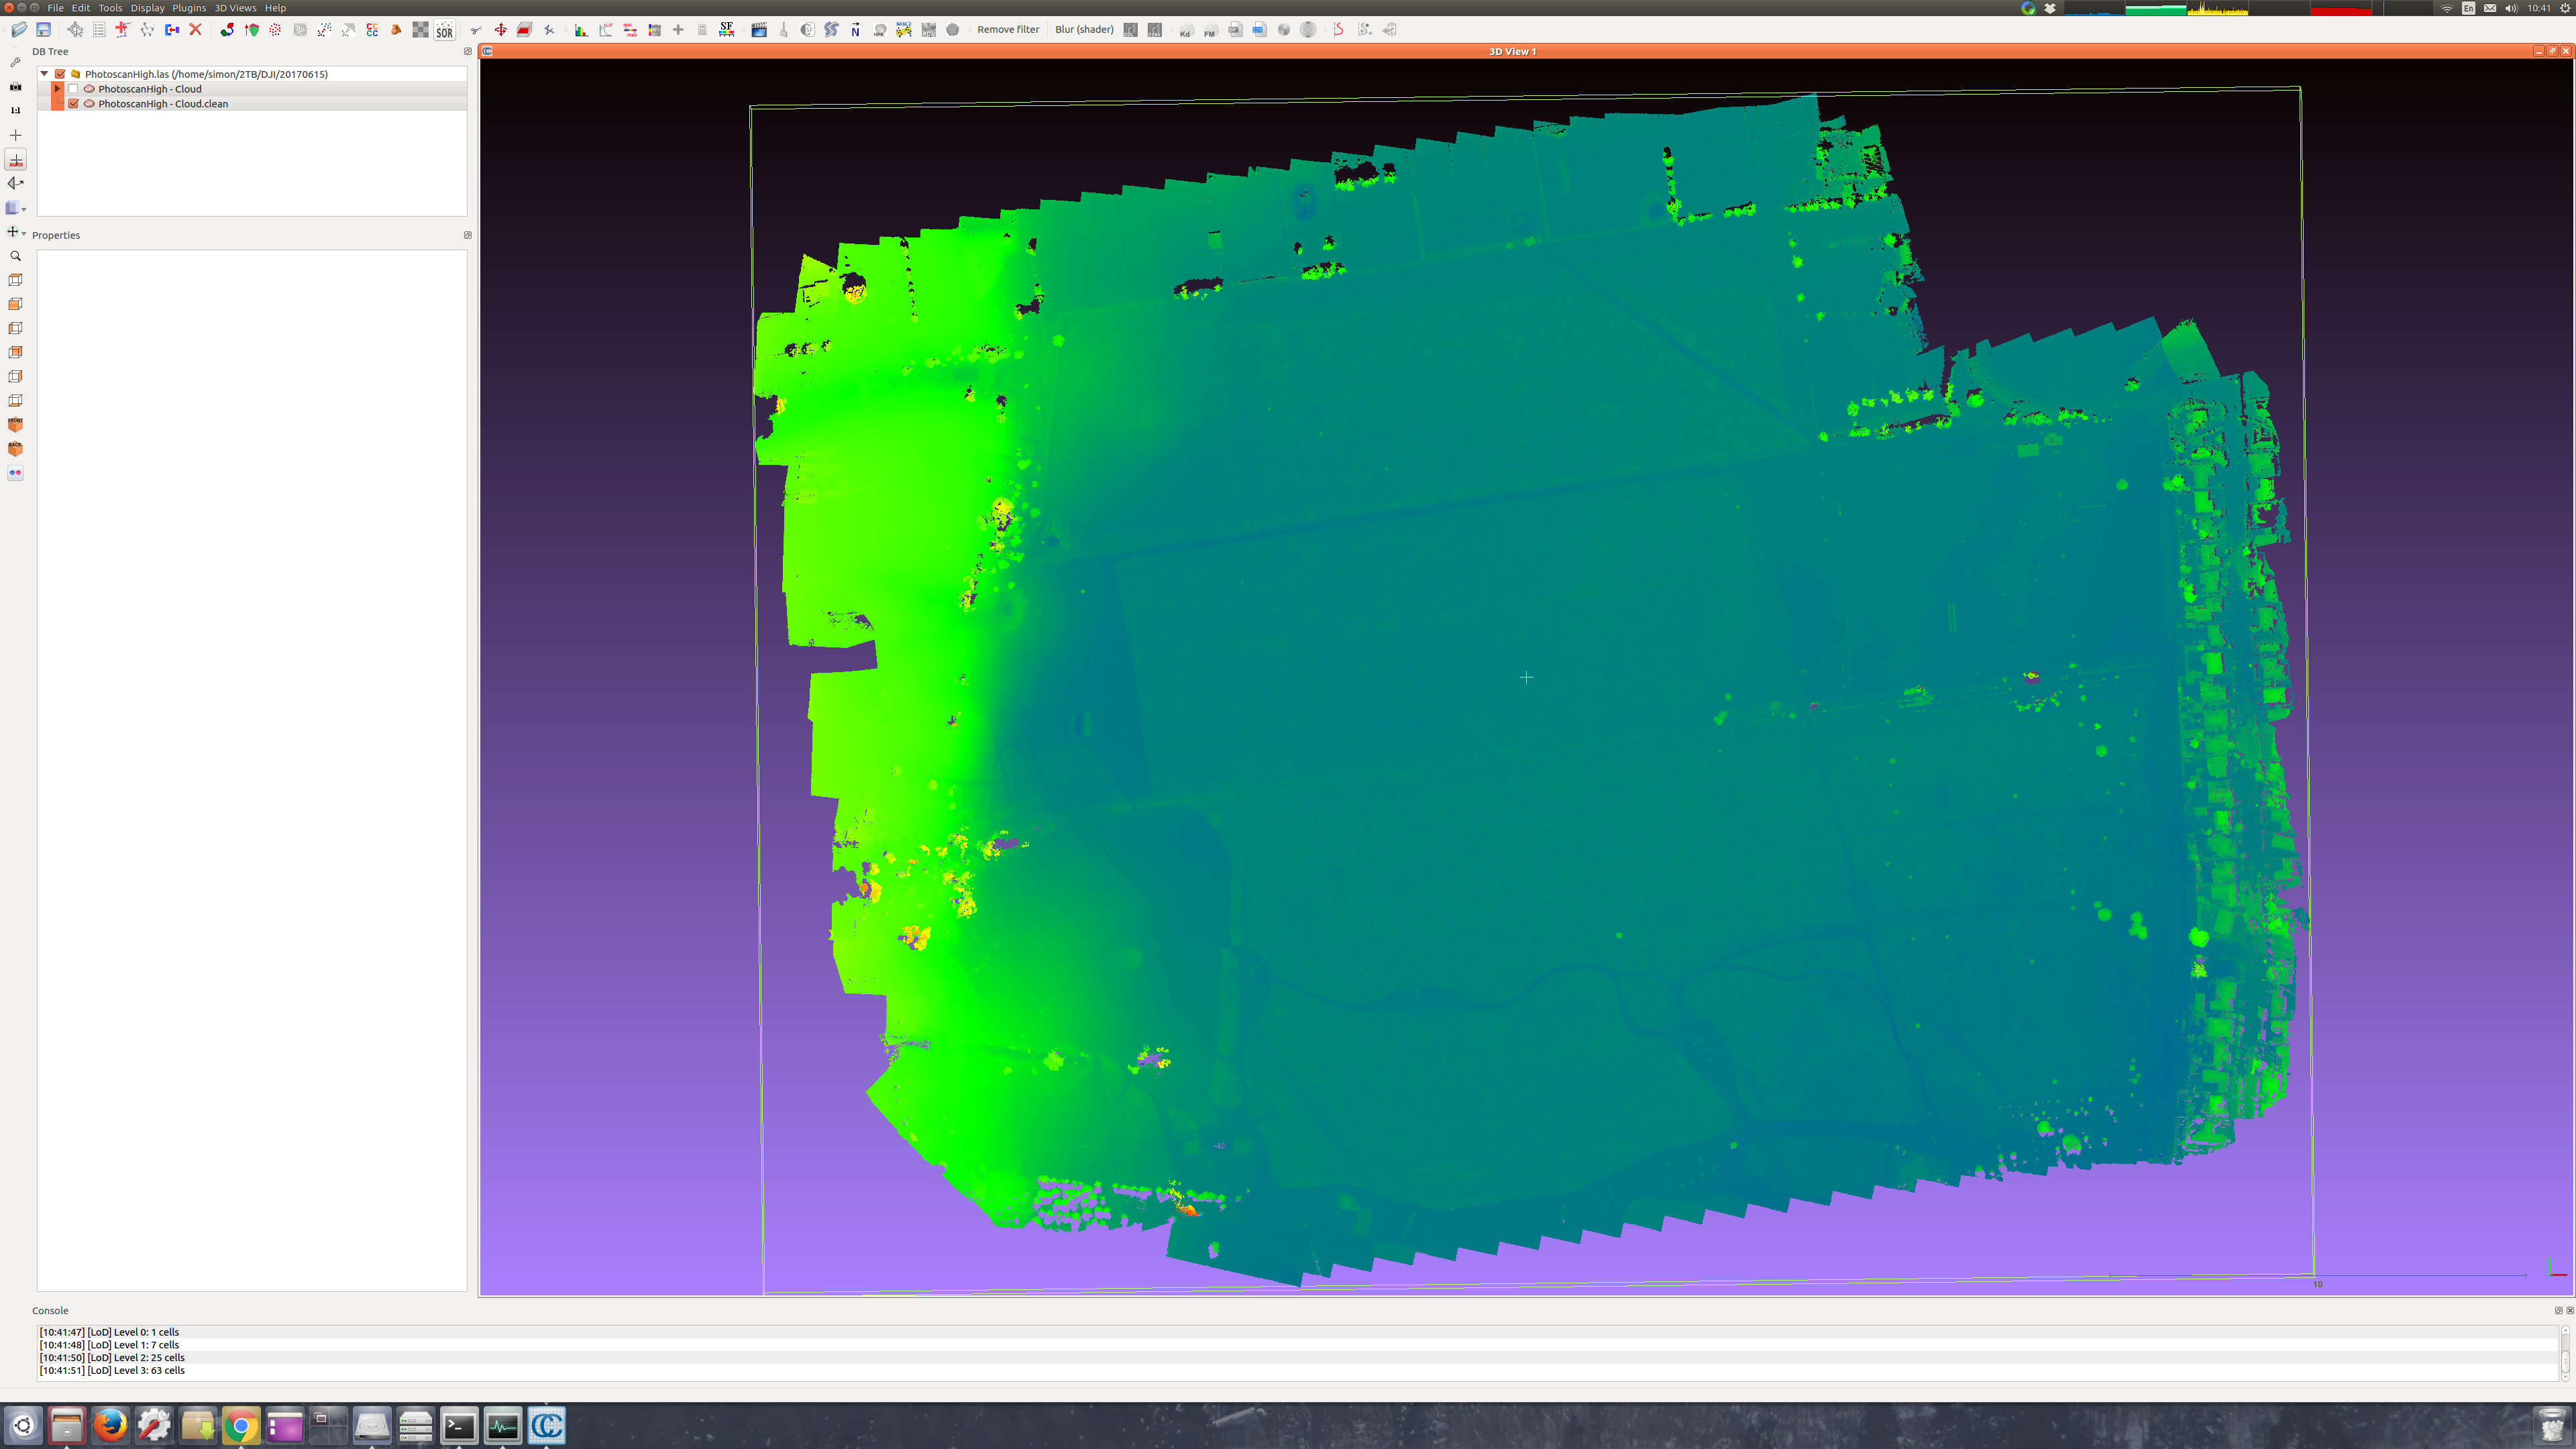Screen dimensions: 2576x1449
Task: Uncheck PhotoscanHigh - Cloud.clean checkbox
Action: point(73,104)
